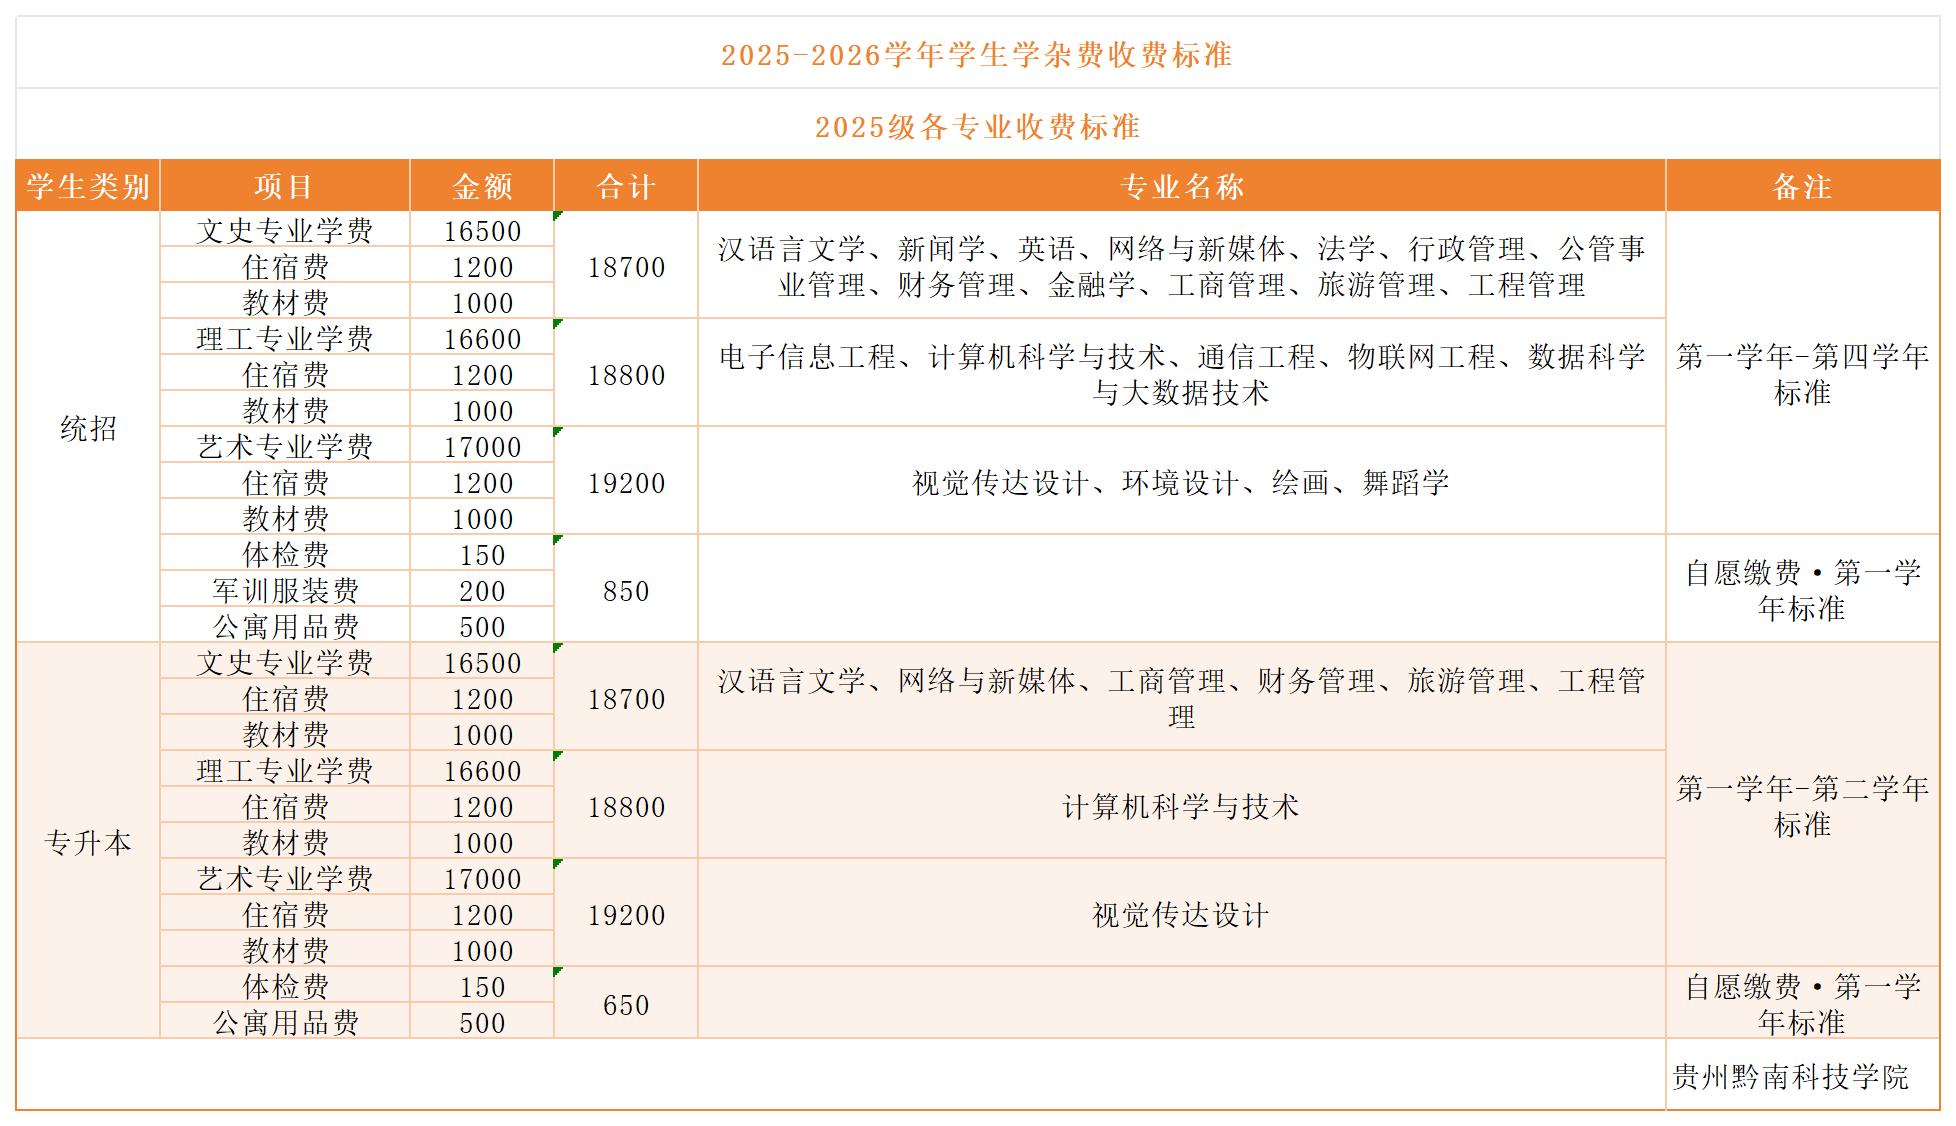This screenshot has height=1126, width=1956.
Task: Click the 贵州黔南科技学院 footer cell
Action: pyautogui.click(x=1790, y=1076)
